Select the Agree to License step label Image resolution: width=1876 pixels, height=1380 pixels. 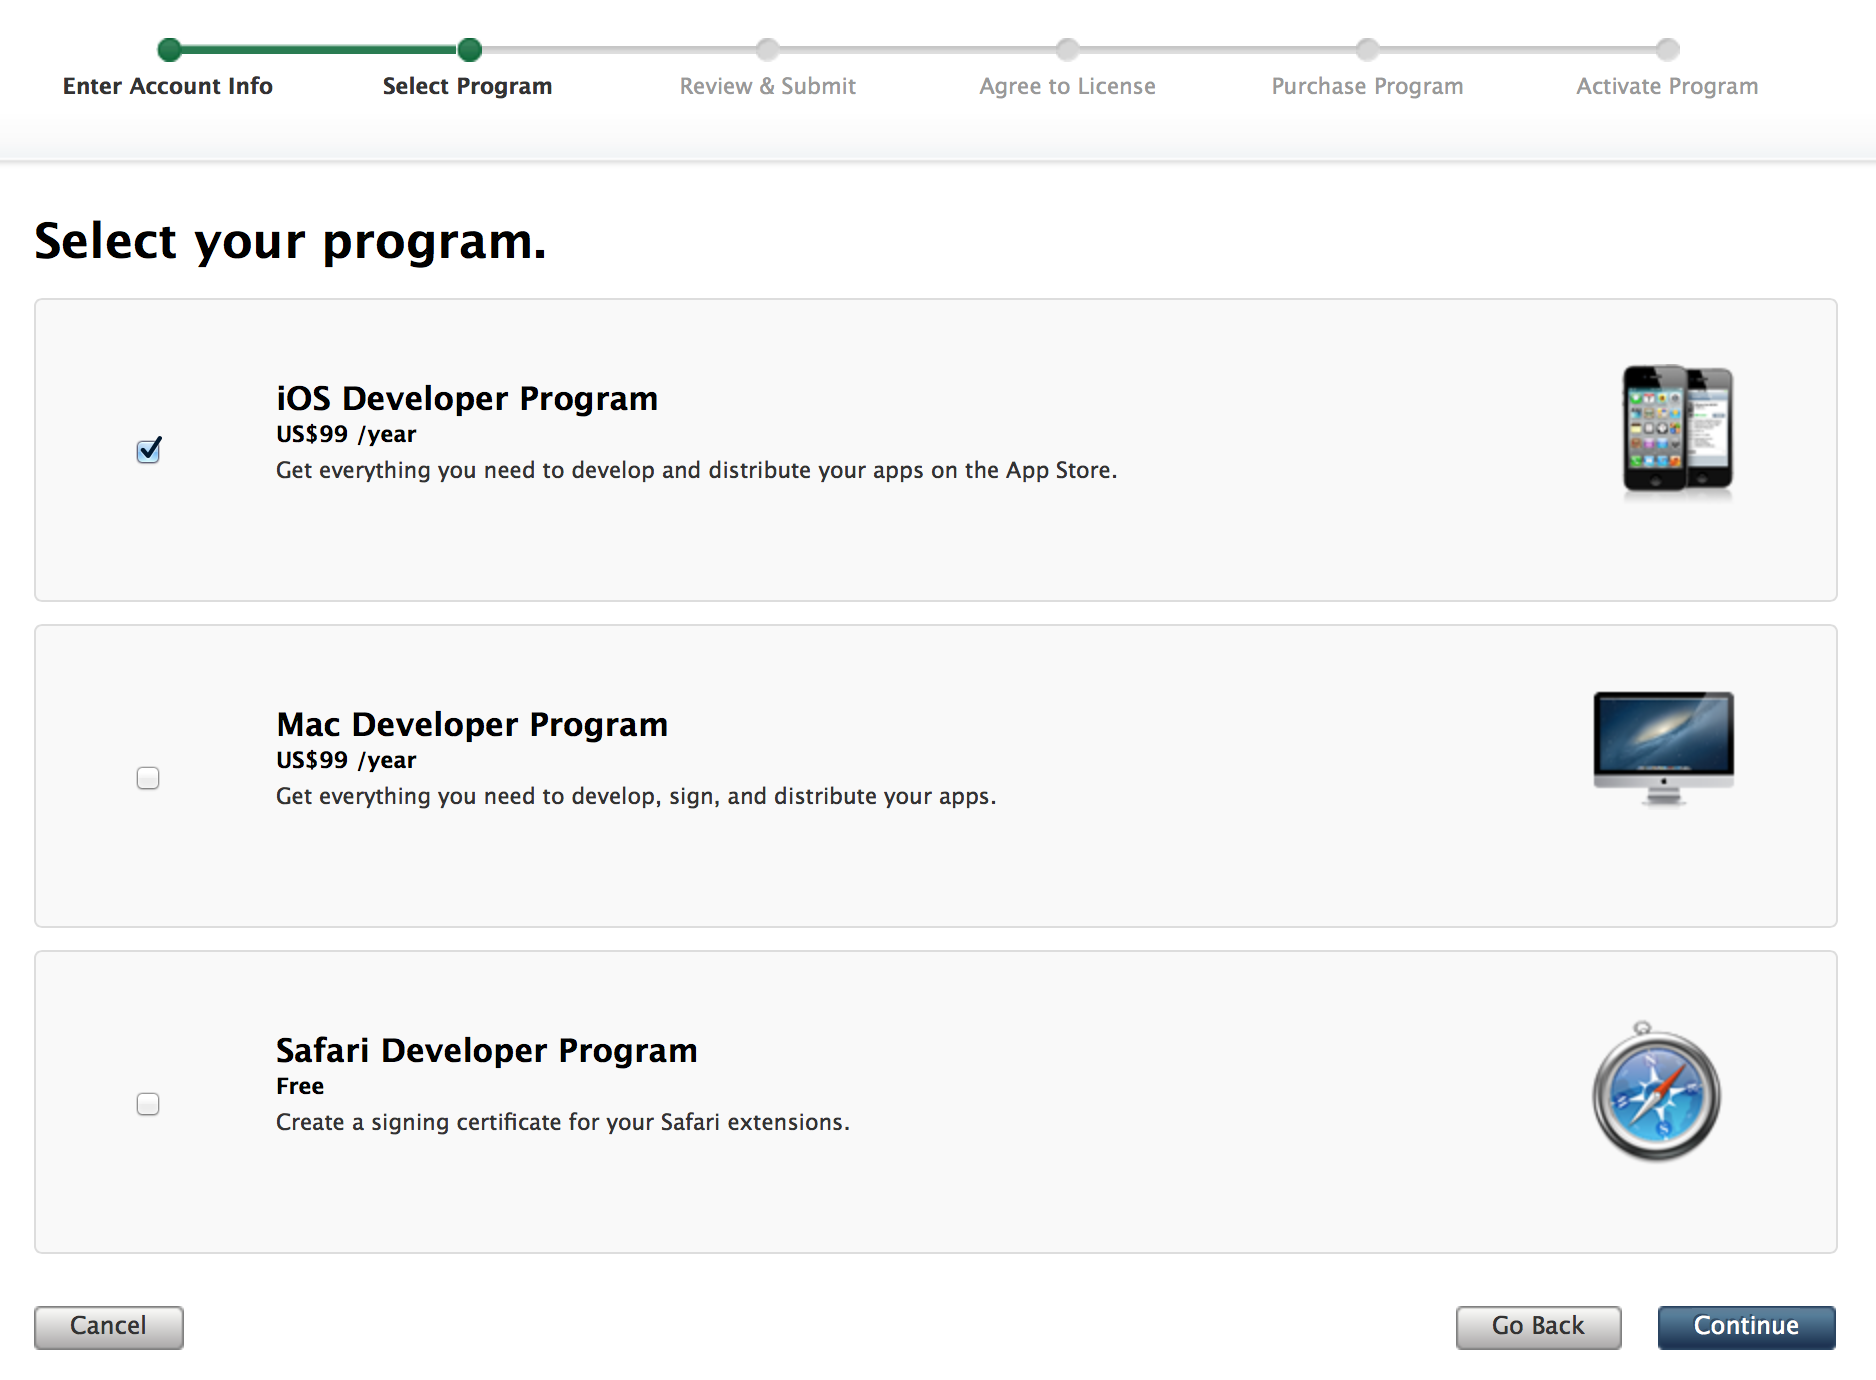click(1068, 86)
